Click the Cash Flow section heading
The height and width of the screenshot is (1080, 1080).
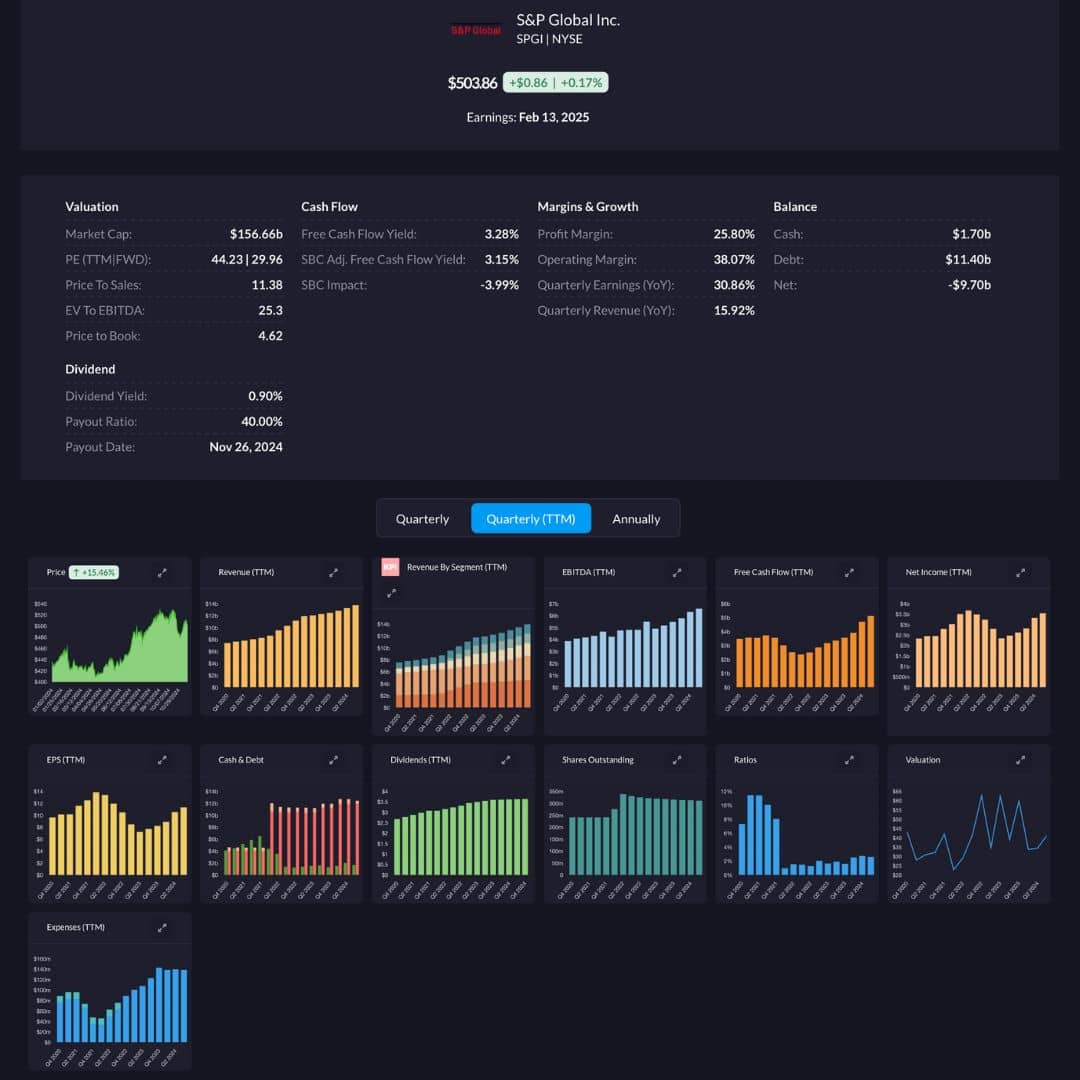click(329, 207)
